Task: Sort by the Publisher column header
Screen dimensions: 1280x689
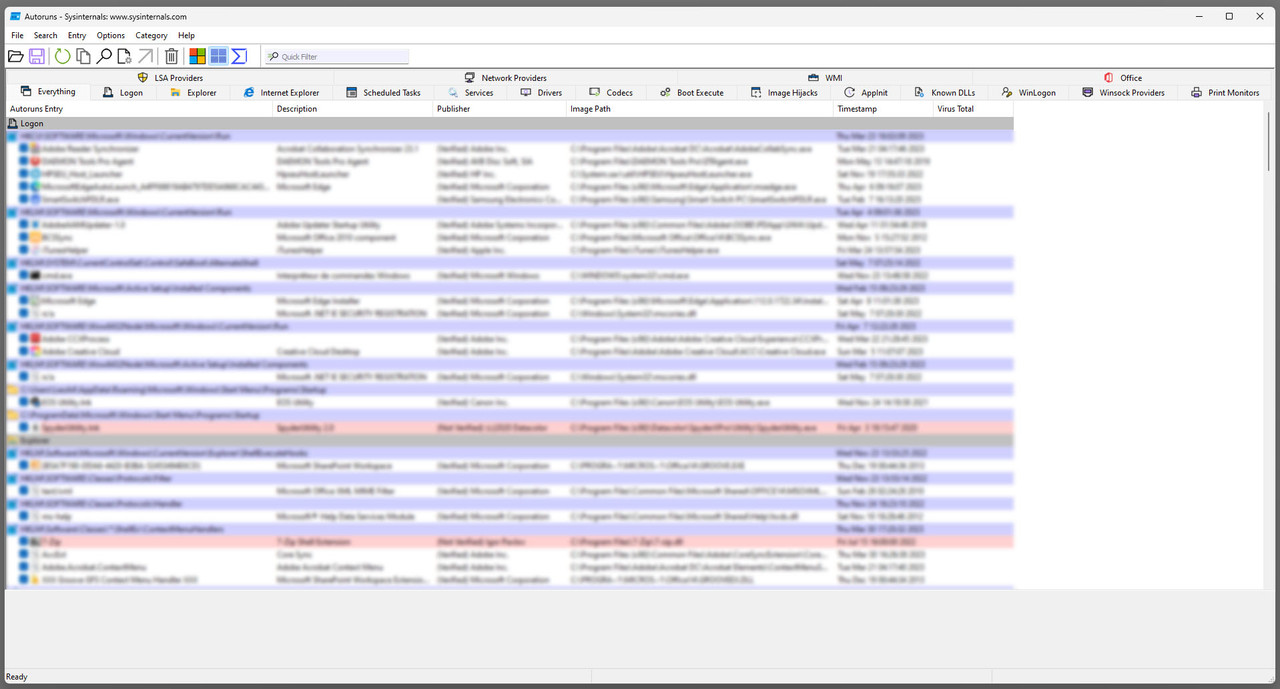Action: click(x=500, y=109)
